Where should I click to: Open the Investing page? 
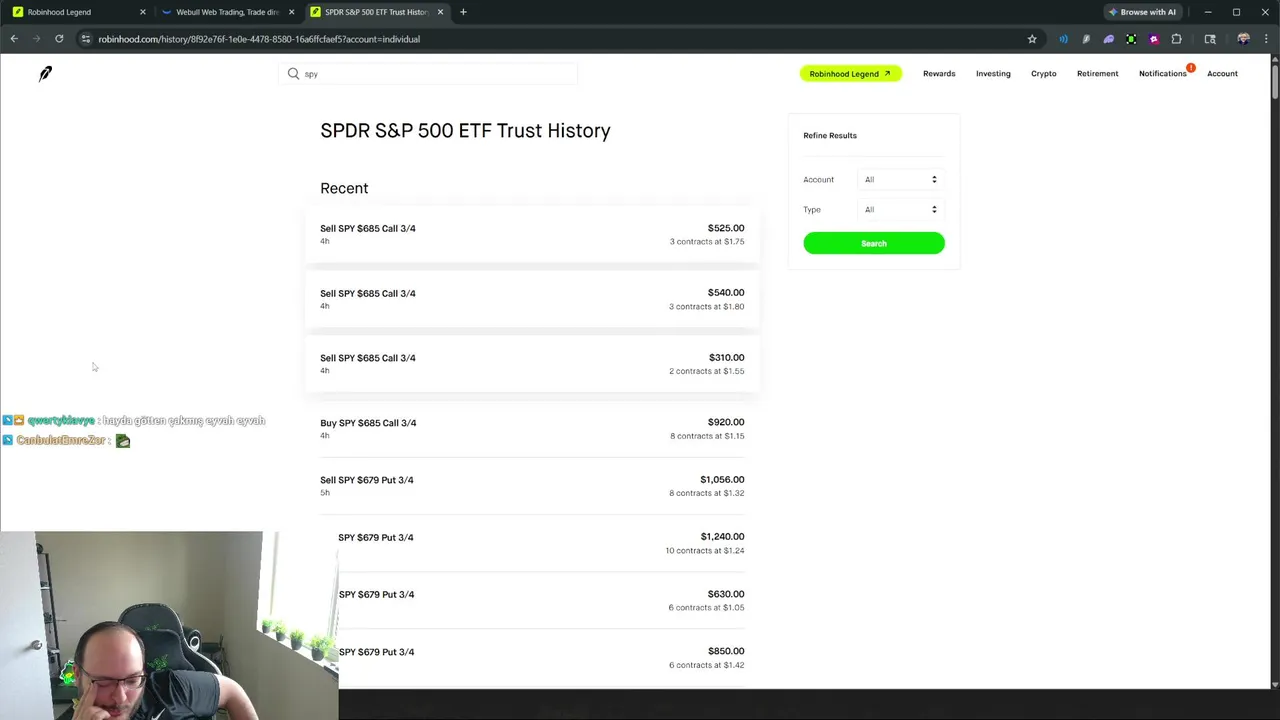click(x=993, y=73)
